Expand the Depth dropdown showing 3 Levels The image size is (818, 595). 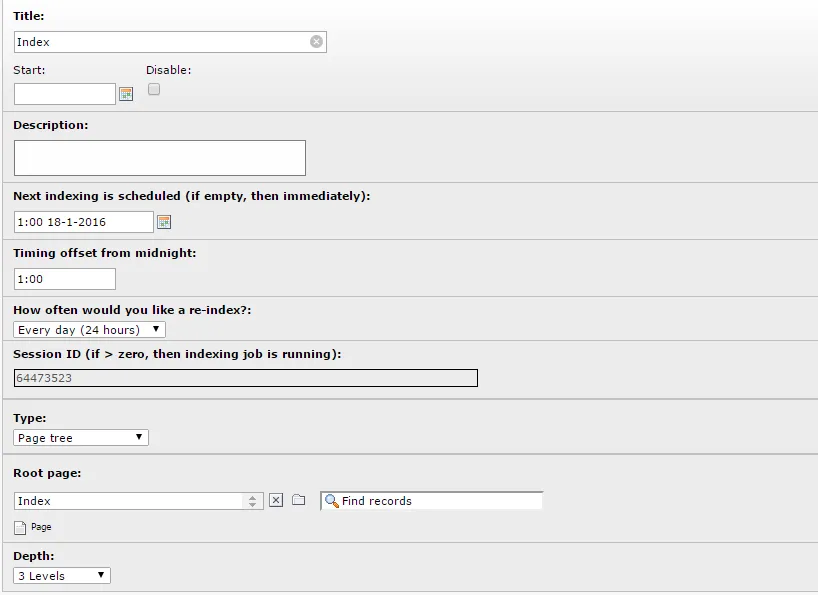62,576
